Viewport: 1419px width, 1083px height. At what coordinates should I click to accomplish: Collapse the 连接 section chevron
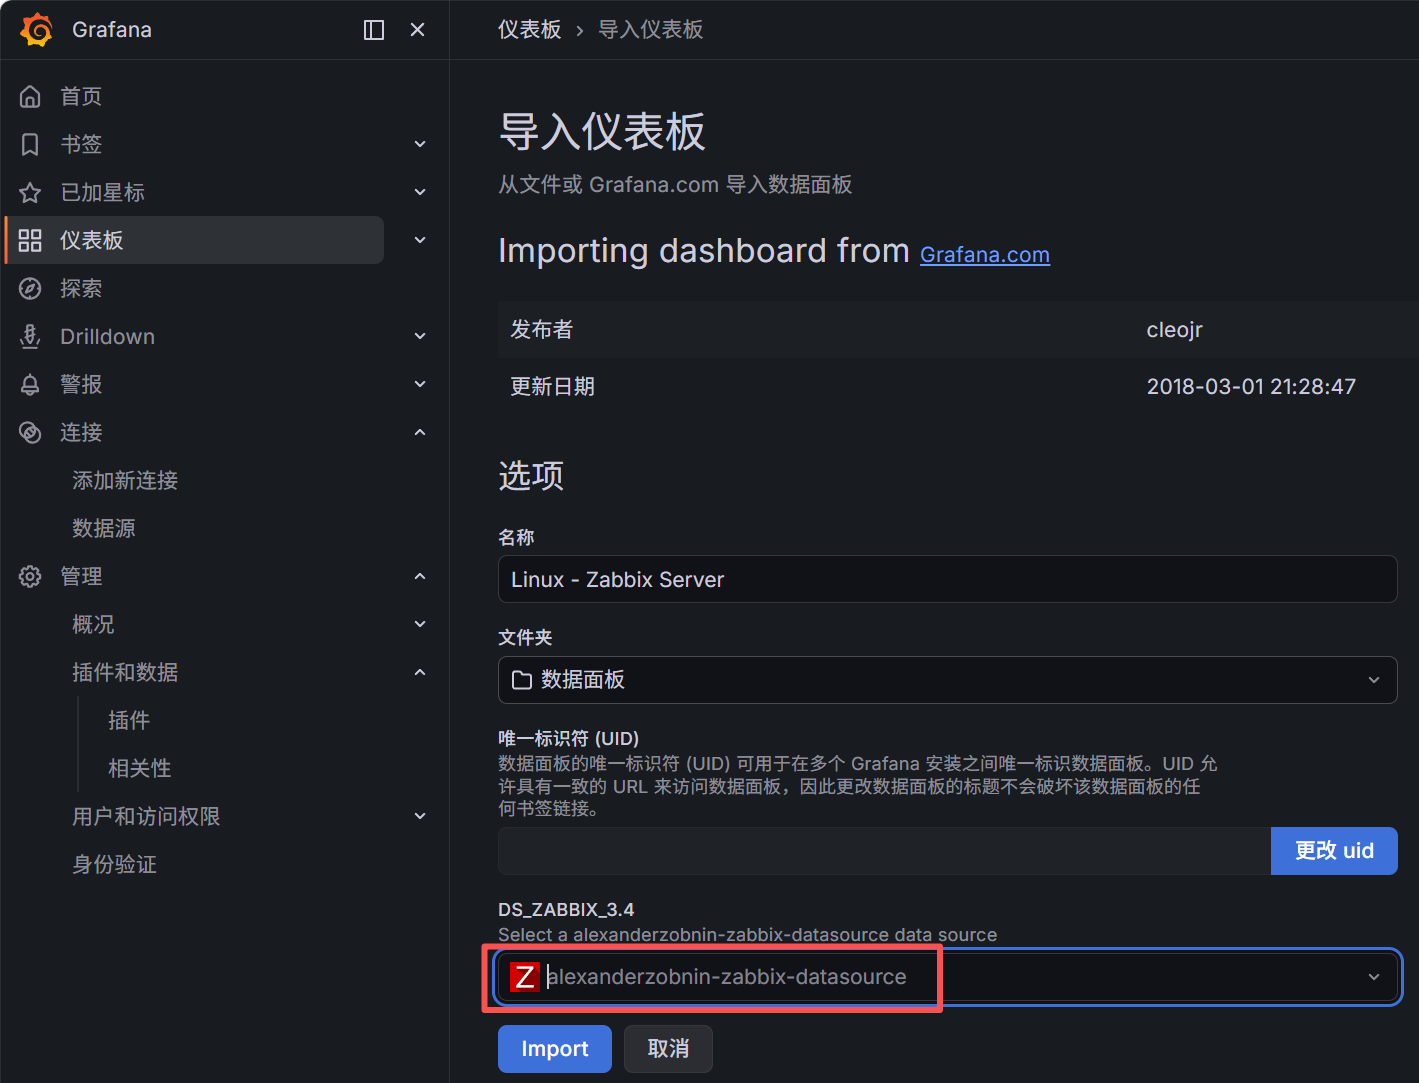tap(420, 432)
